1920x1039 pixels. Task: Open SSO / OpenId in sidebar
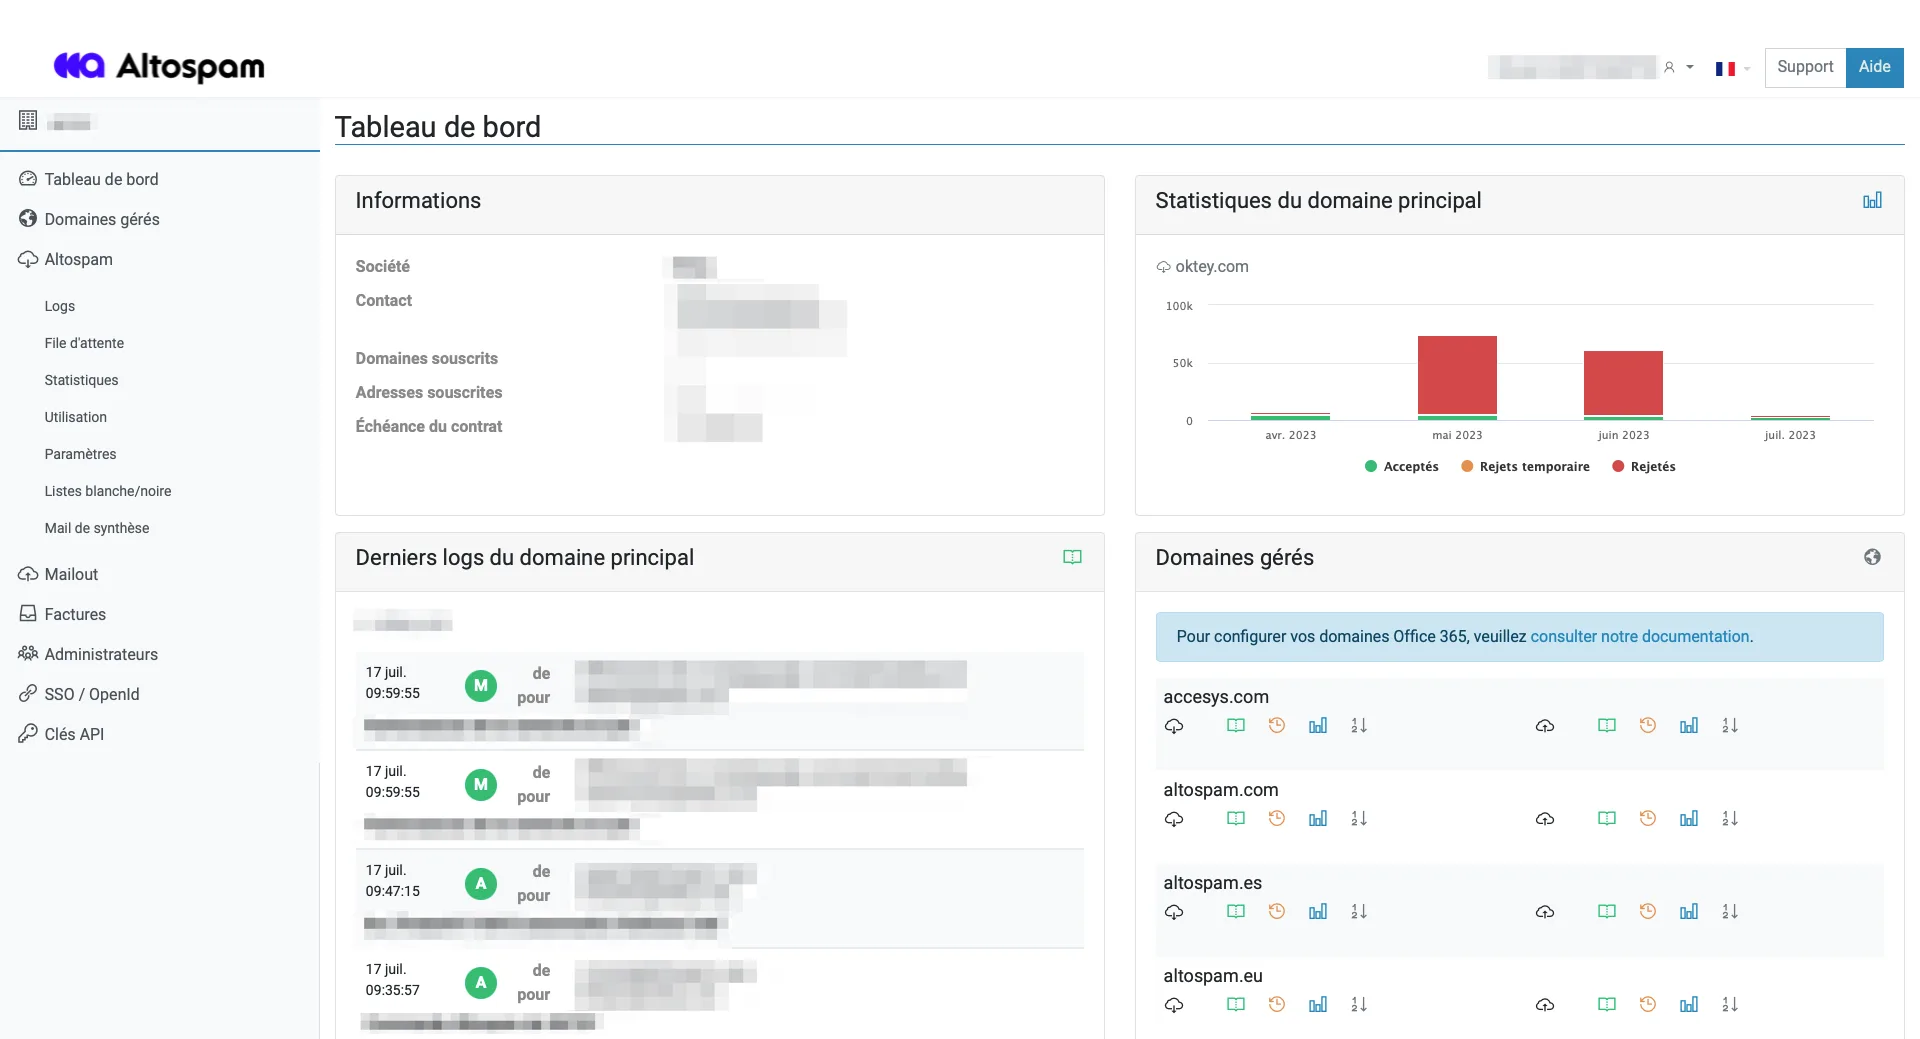click(91, 695)
